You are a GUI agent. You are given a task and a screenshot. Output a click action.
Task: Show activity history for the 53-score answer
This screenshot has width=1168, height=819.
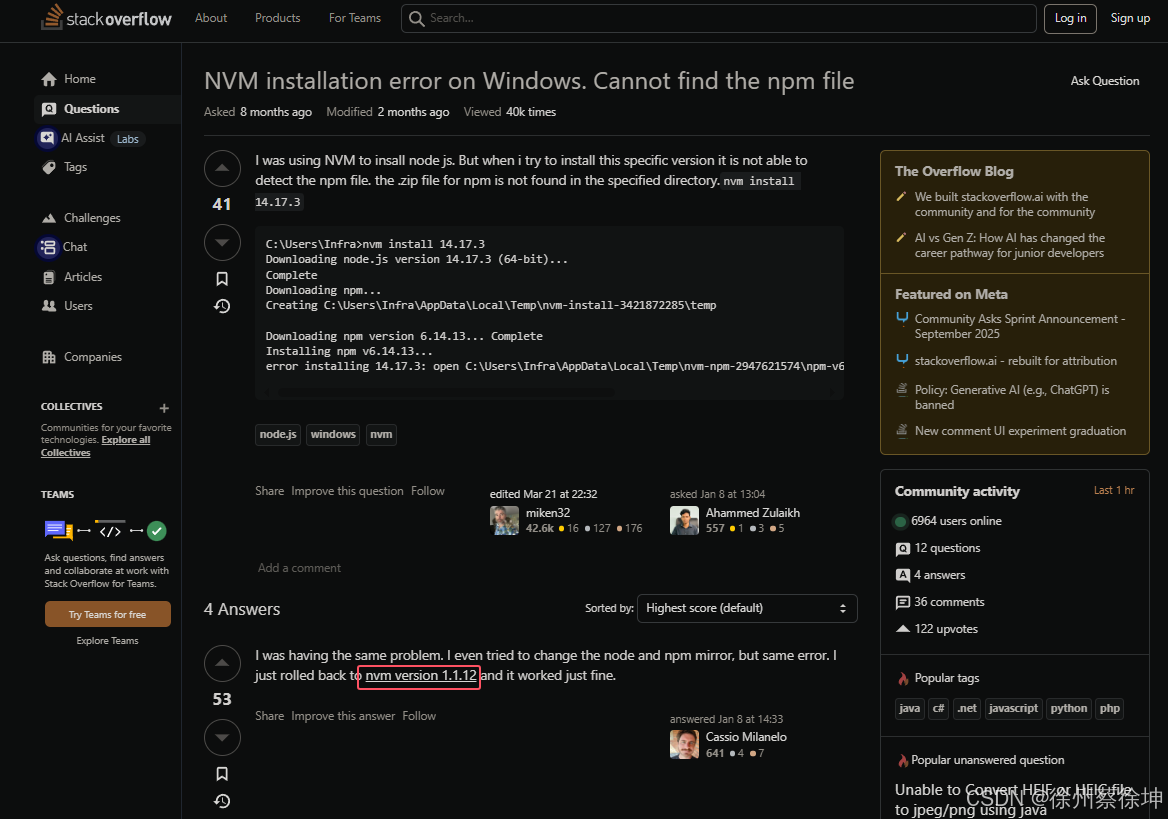tap(222, 801)
